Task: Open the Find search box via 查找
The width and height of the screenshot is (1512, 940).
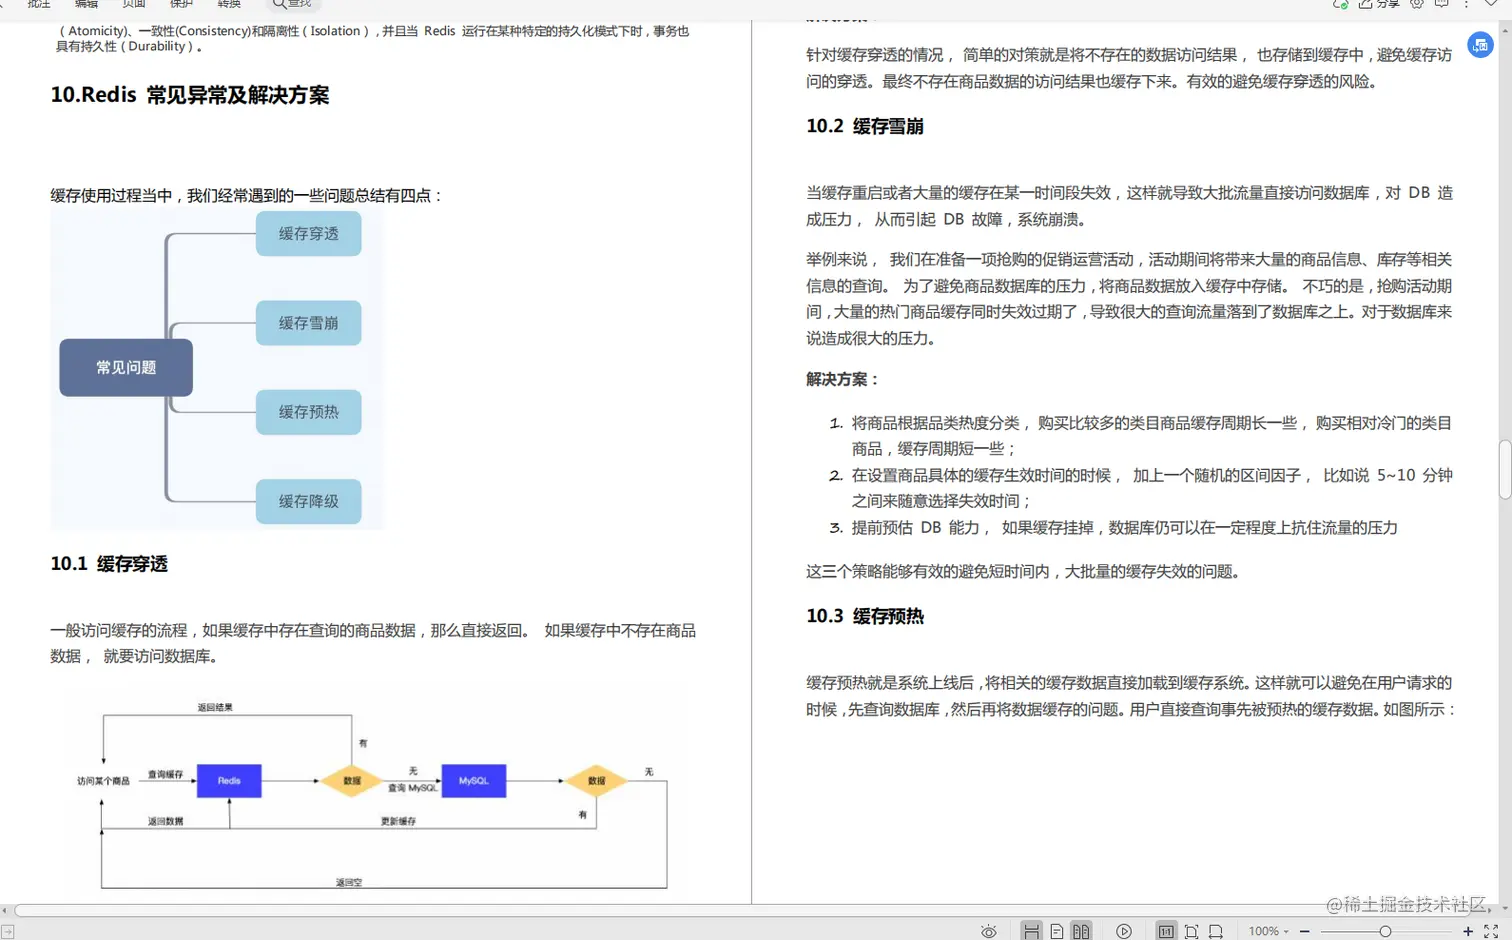Action: tap(290, 5)
